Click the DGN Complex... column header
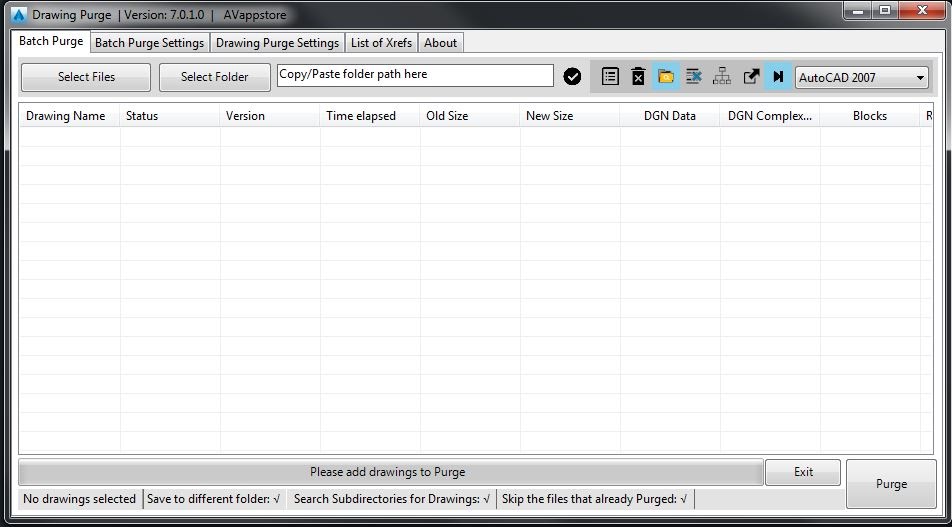The width and height of the screenshot is (952, 527). (x=770, y=115)
